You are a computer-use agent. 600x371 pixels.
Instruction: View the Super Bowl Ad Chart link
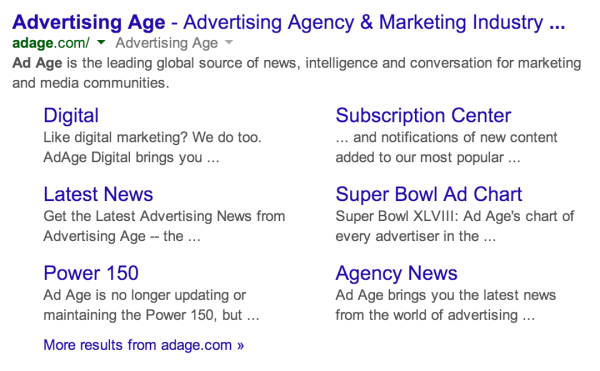coord(429,194)
